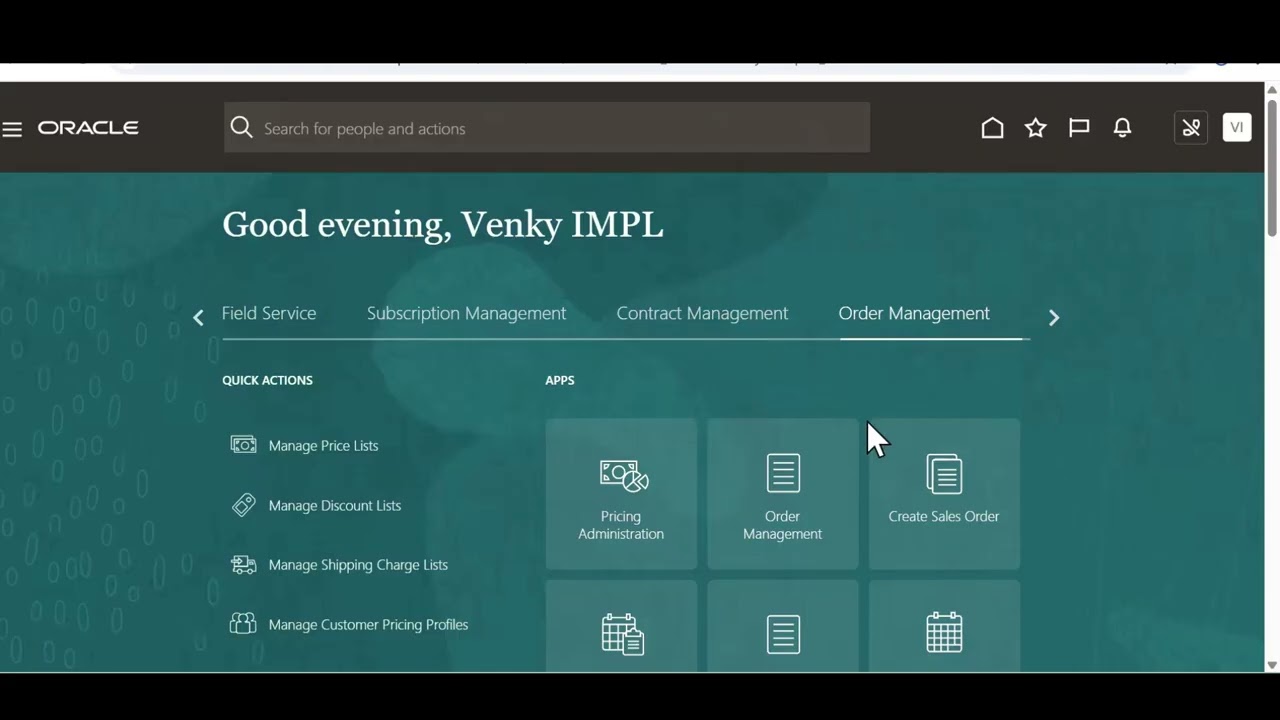Viewport: 1280px width, 720px height.
Task: Open Order Management app tile
Action: [x=782, y=494]
